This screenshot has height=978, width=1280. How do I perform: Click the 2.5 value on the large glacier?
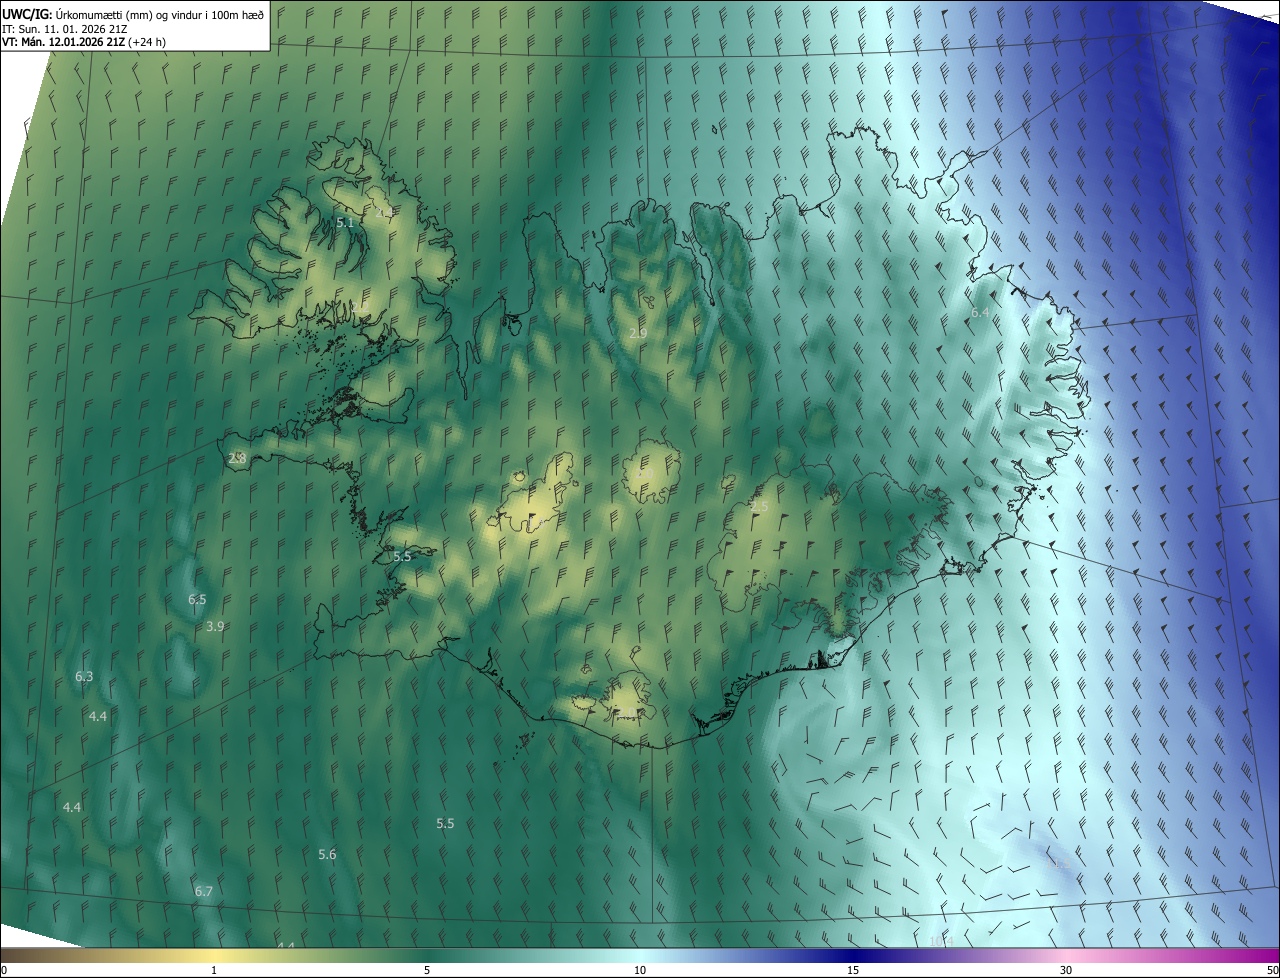(760, 507)
